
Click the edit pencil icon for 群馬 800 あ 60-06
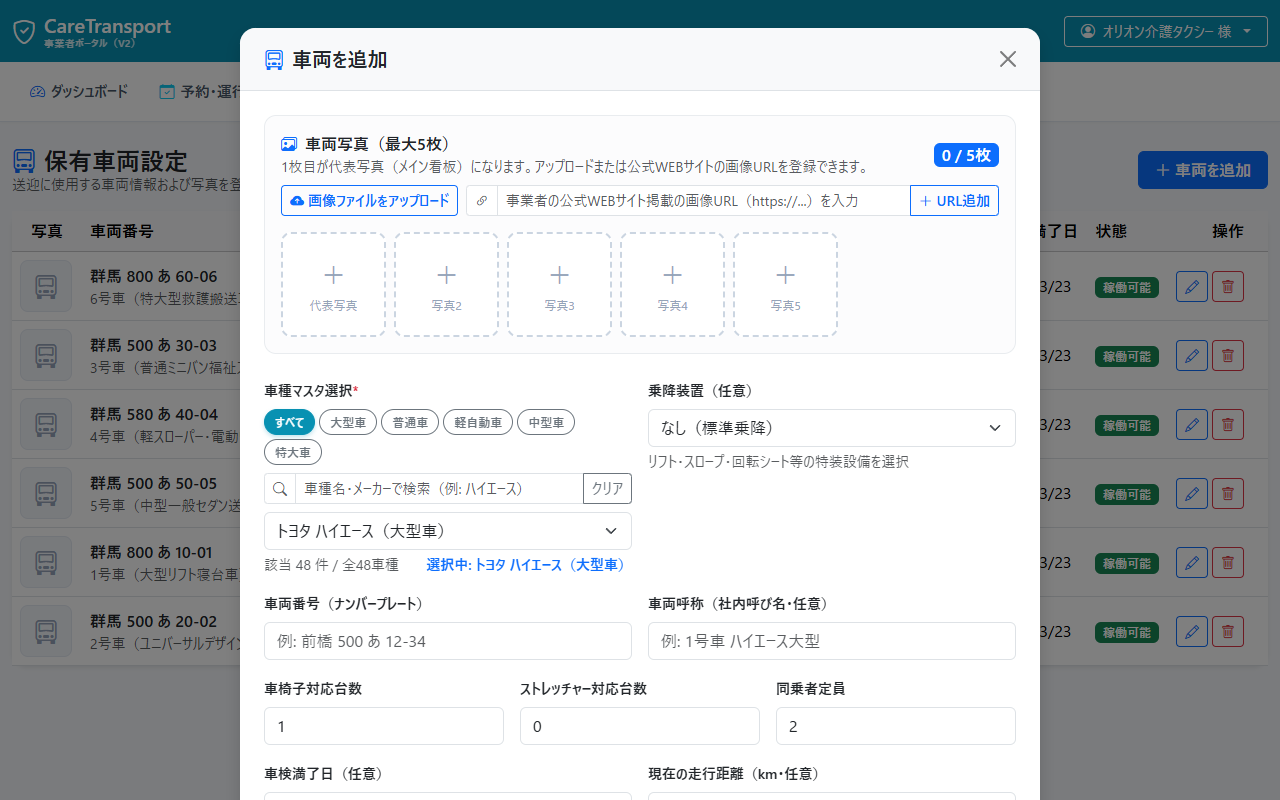click(x=1192, y=287)
